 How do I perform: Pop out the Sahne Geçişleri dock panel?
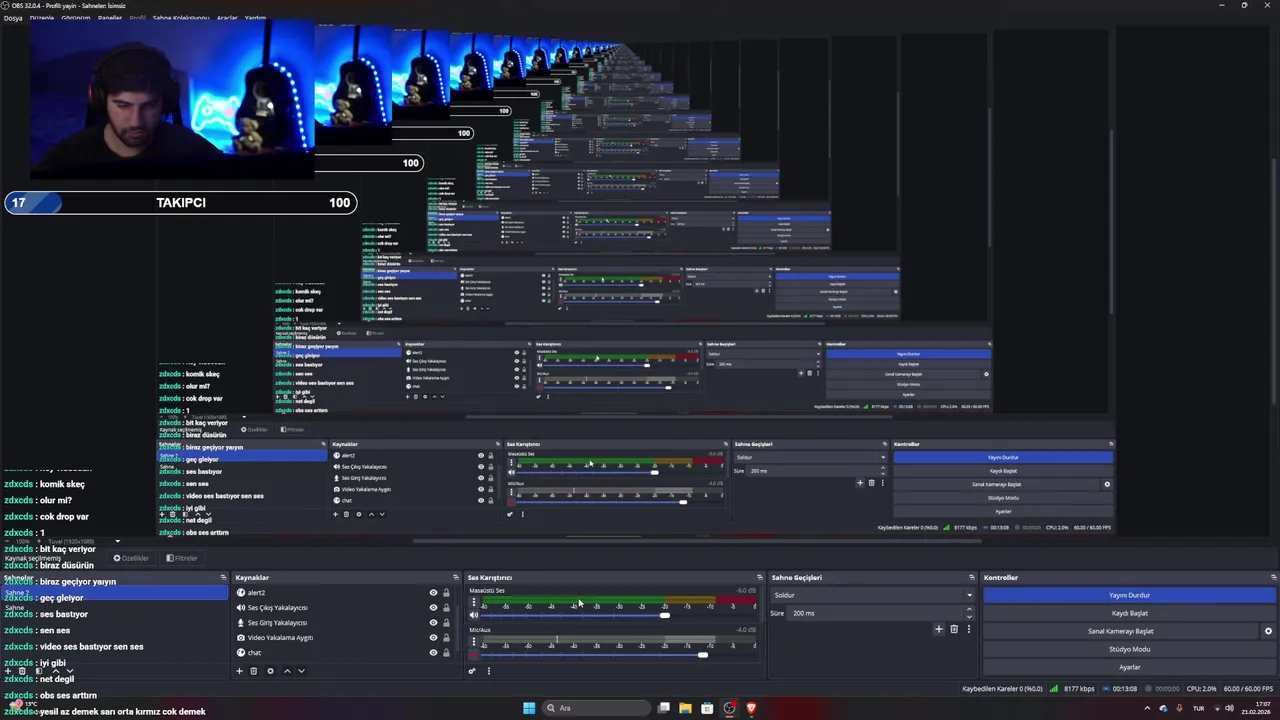(971, 577)
